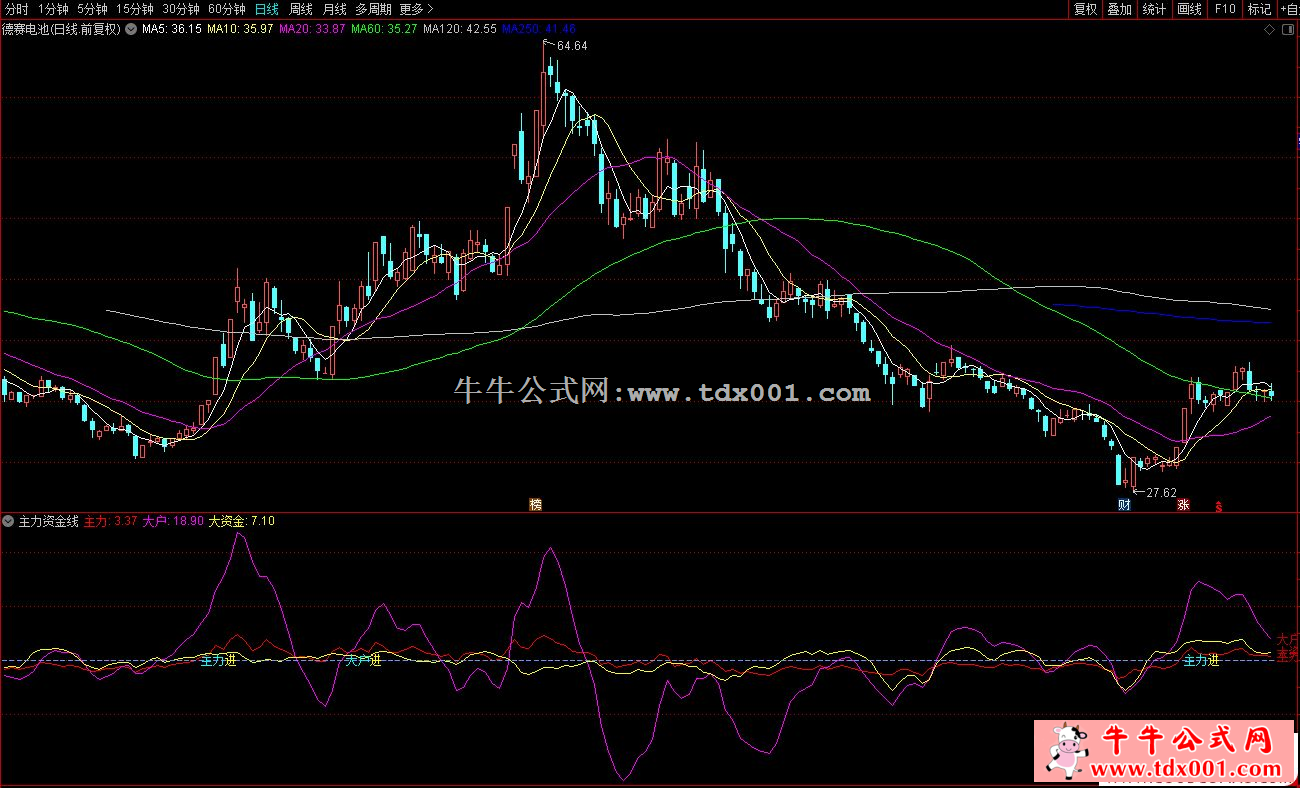The height and width of the screenshot is (788, 1300).
Task: Click the leftmost 主力进 signal label
Action: [218, 660]
